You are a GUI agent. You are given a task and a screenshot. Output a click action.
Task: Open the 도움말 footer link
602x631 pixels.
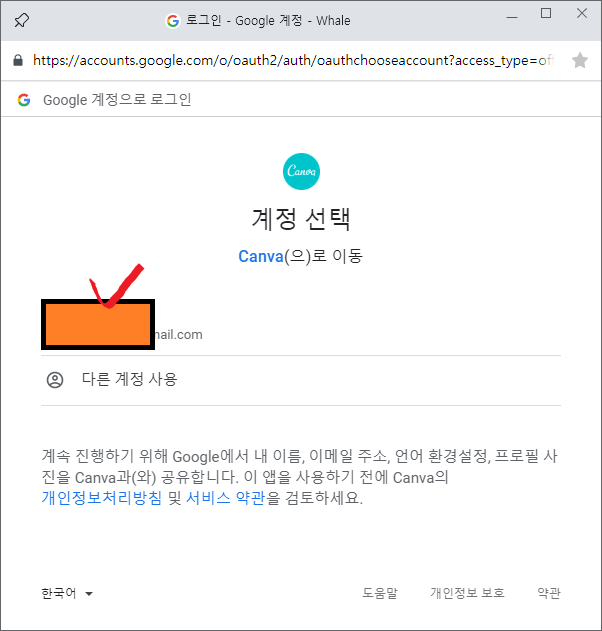(x=379, y=593)
